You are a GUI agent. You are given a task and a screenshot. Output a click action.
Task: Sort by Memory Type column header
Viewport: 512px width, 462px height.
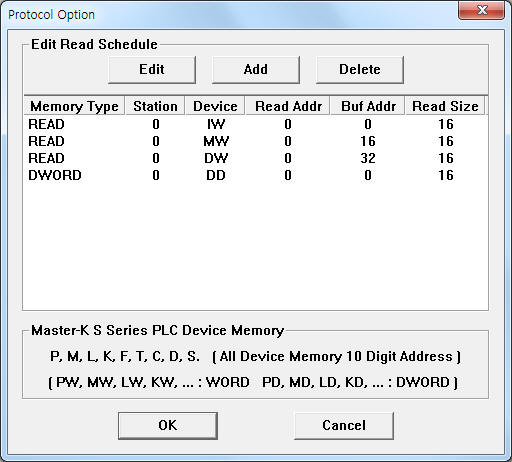pyautogui.click(x=74, y=106)
